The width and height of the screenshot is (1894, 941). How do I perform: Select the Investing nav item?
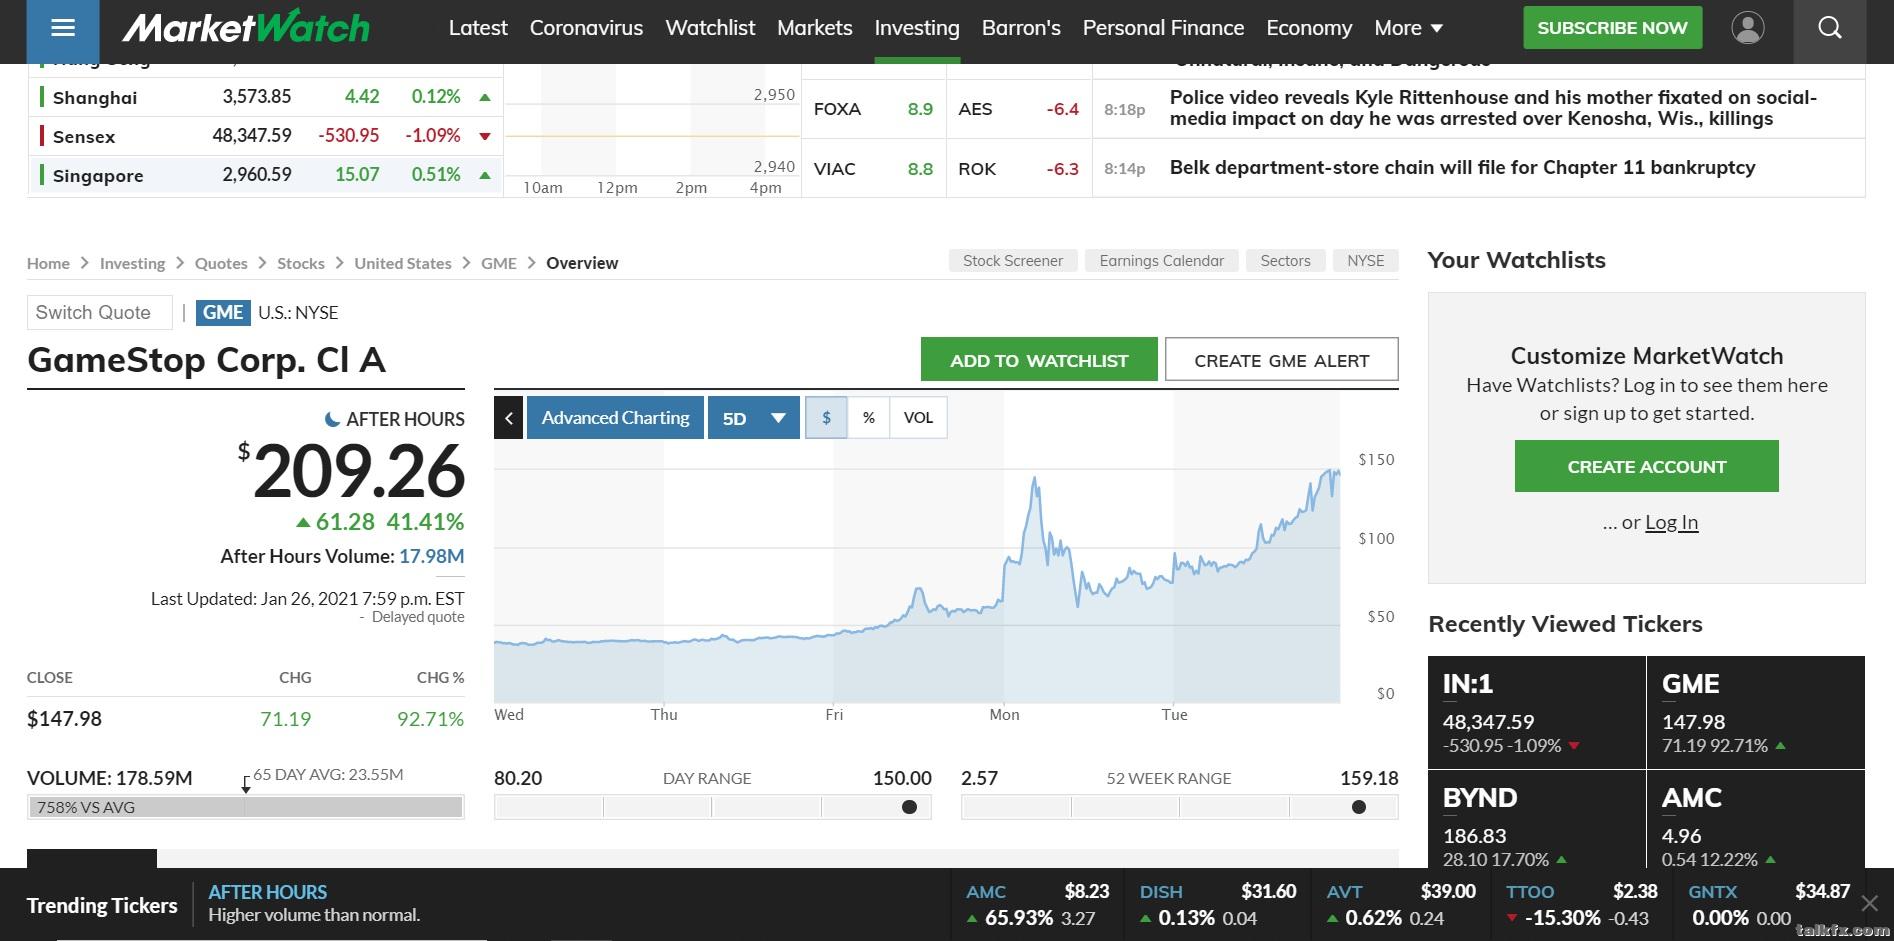click(917, 28)
